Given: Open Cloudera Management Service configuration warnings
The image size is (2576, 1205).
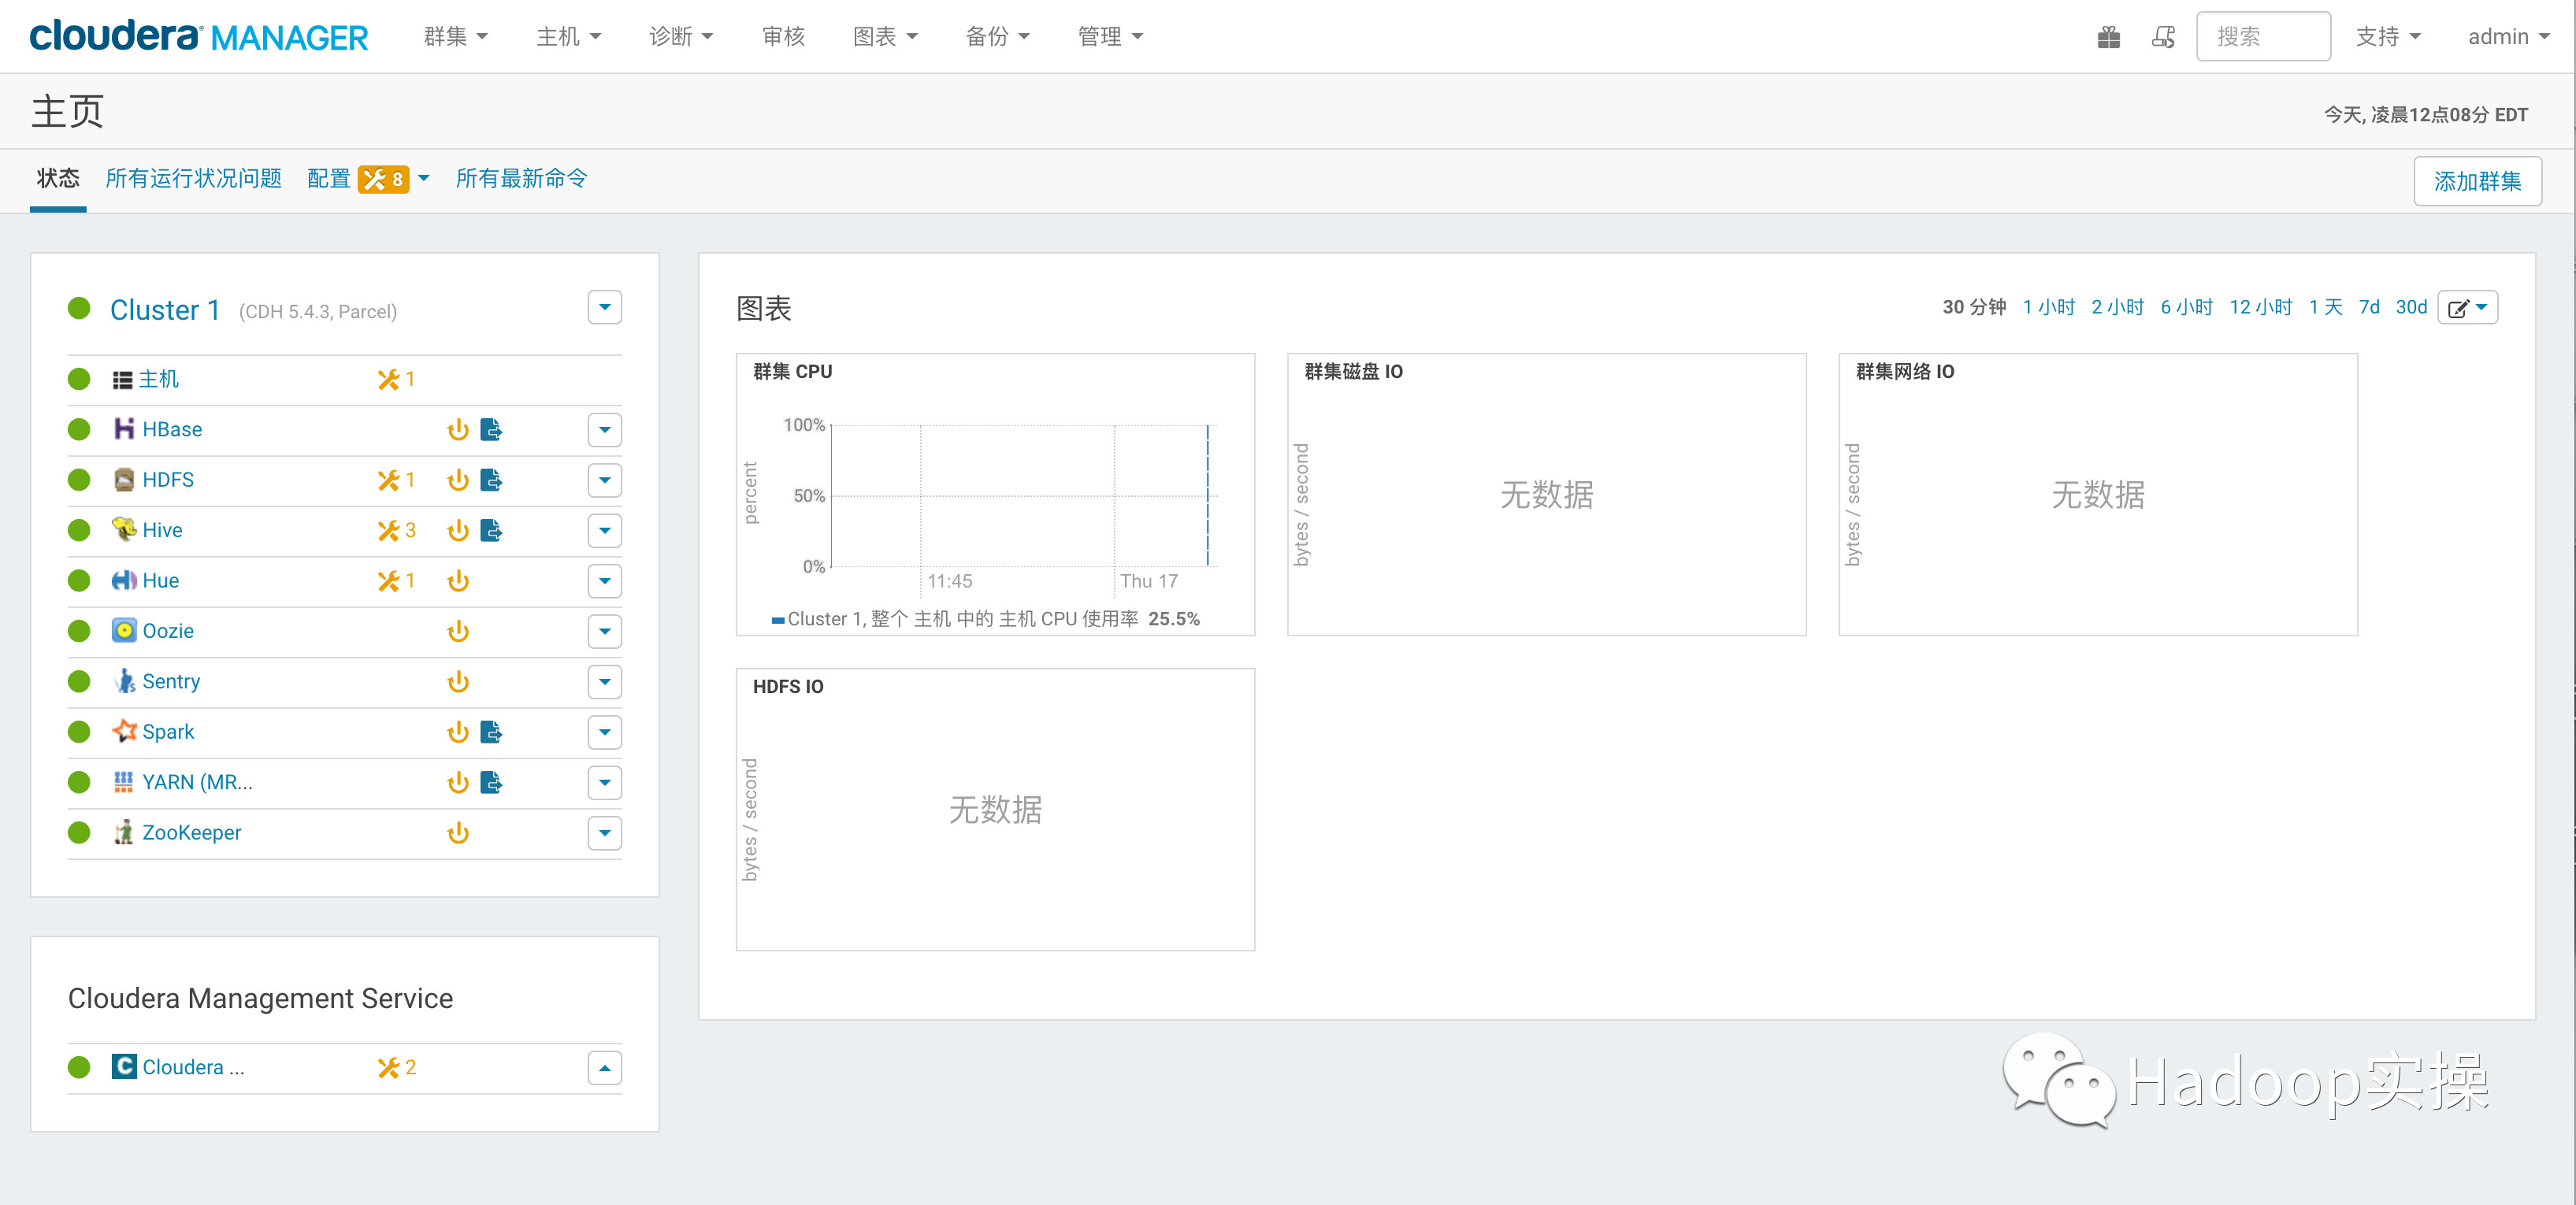Looking at the screenshot, I should (x=396, y=1068).
